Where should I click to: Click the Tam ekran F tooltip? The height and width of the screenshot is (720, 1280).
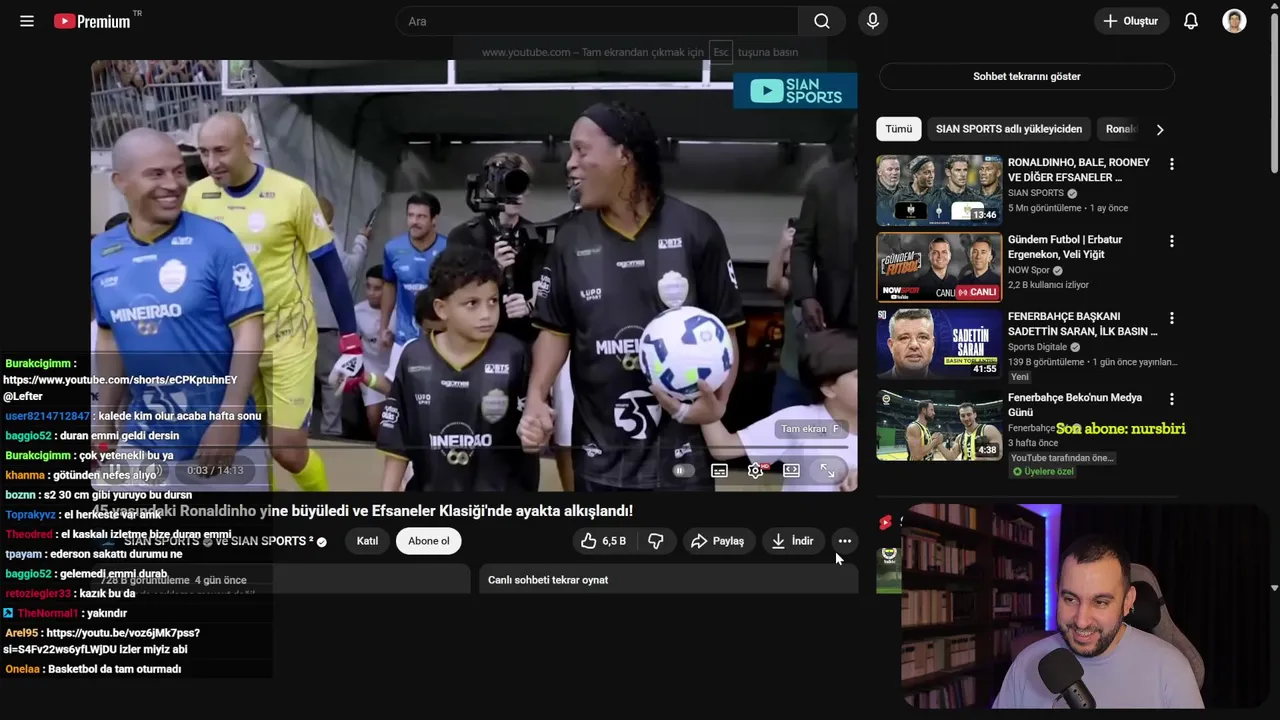(810, 429)
